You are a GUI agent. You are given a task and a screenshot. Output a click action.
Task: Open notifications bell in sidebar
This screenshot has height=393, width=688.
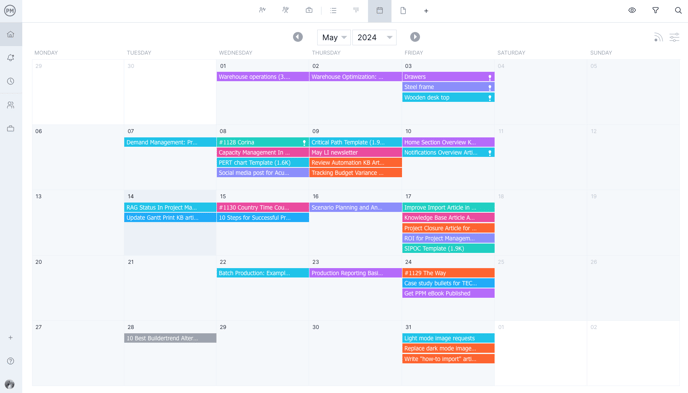coord(11,58)
